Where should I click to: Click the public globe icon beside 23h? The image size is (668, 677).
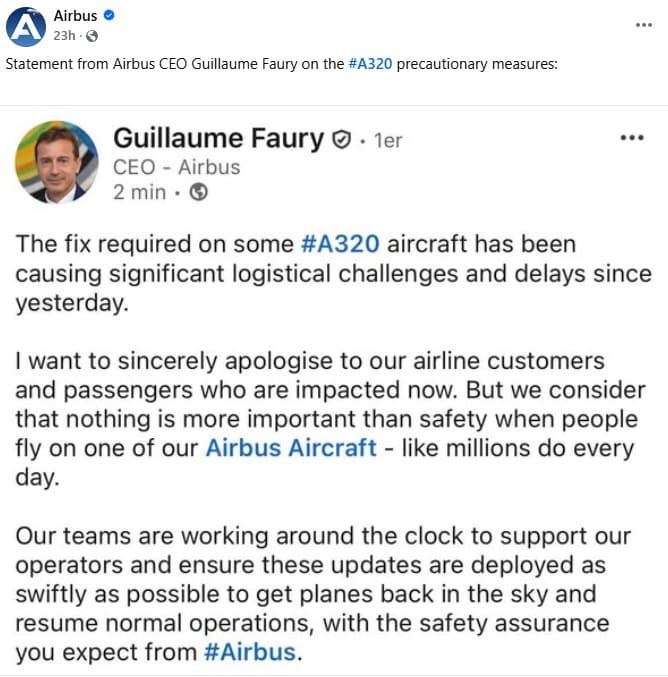pos(92,36)
